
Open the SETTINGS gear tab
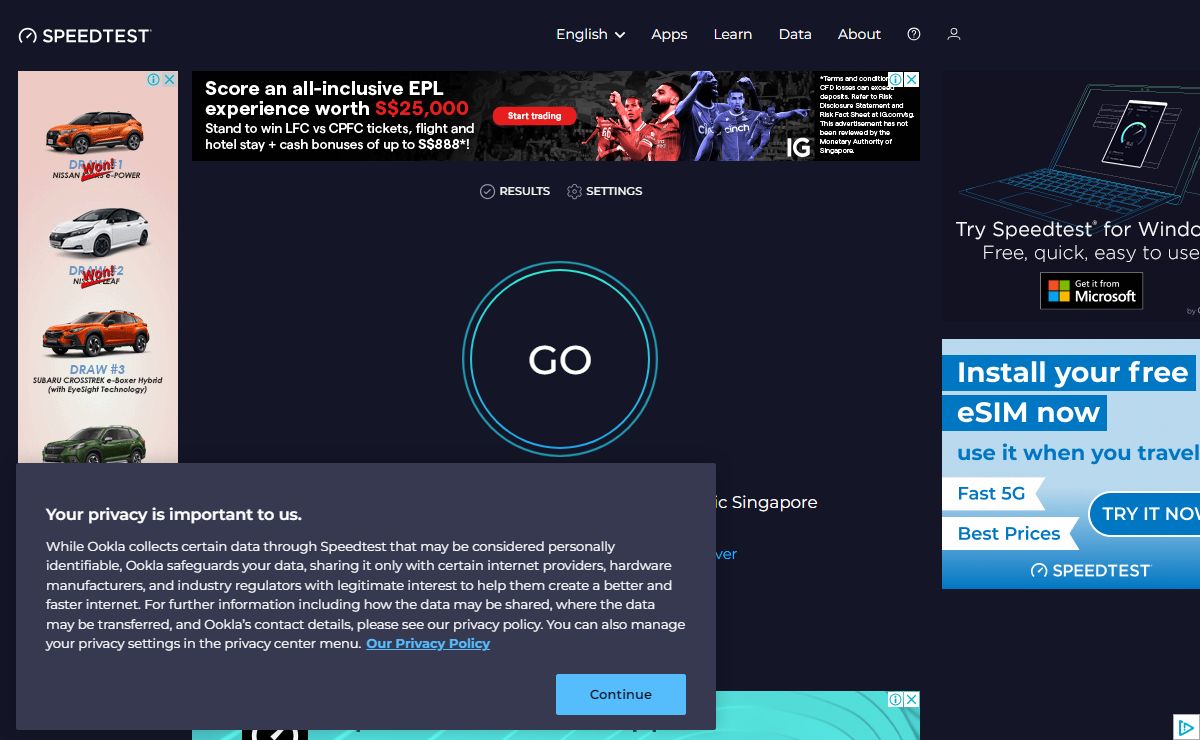pos(604,191)
